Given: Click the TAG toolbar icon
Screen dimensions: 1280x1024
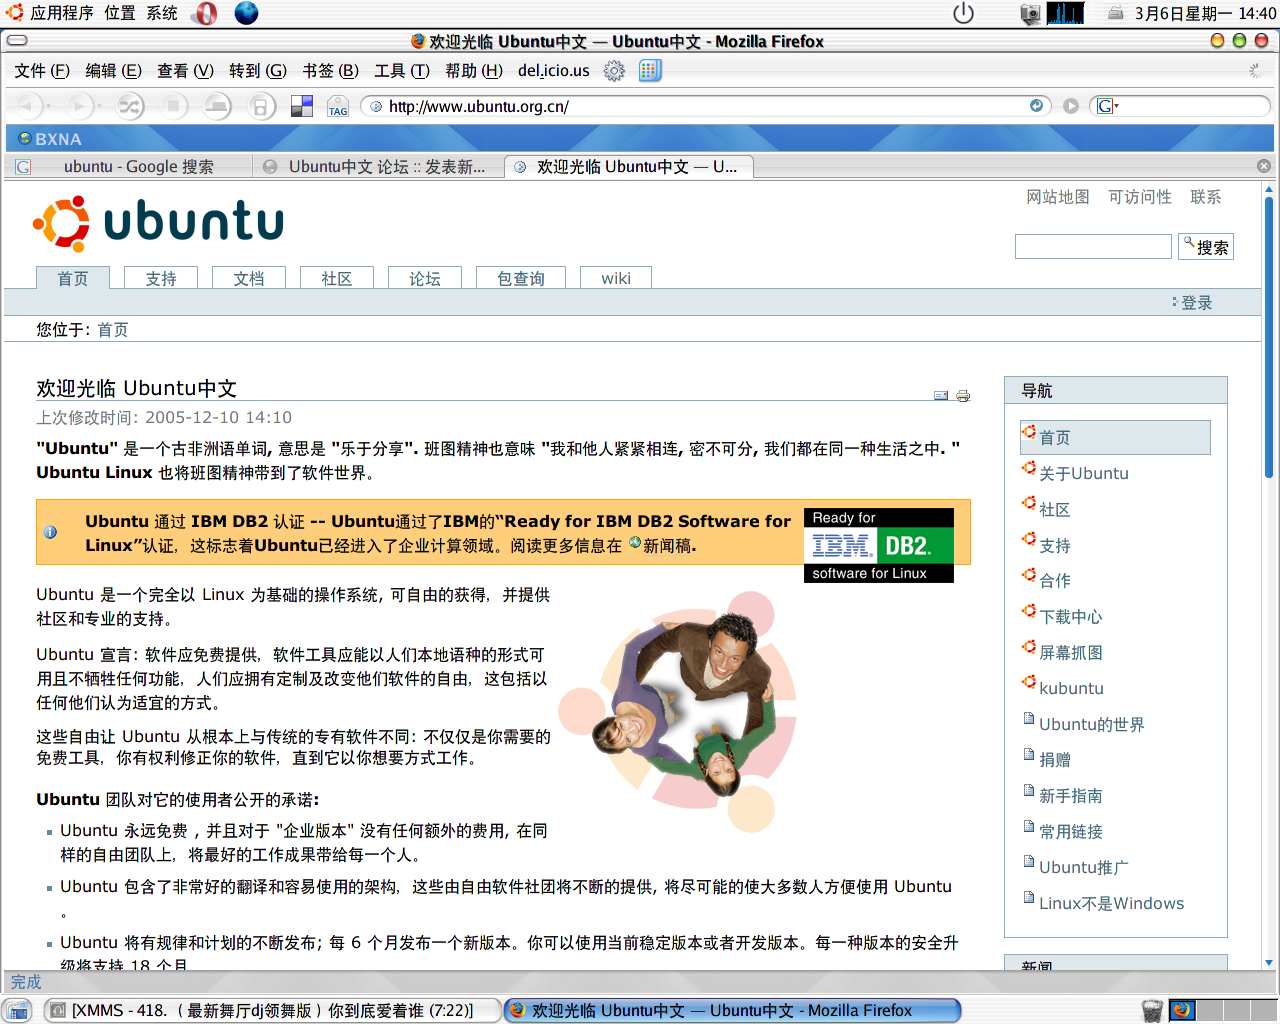Looking at the screenshot, I should [x=338, y=106].
